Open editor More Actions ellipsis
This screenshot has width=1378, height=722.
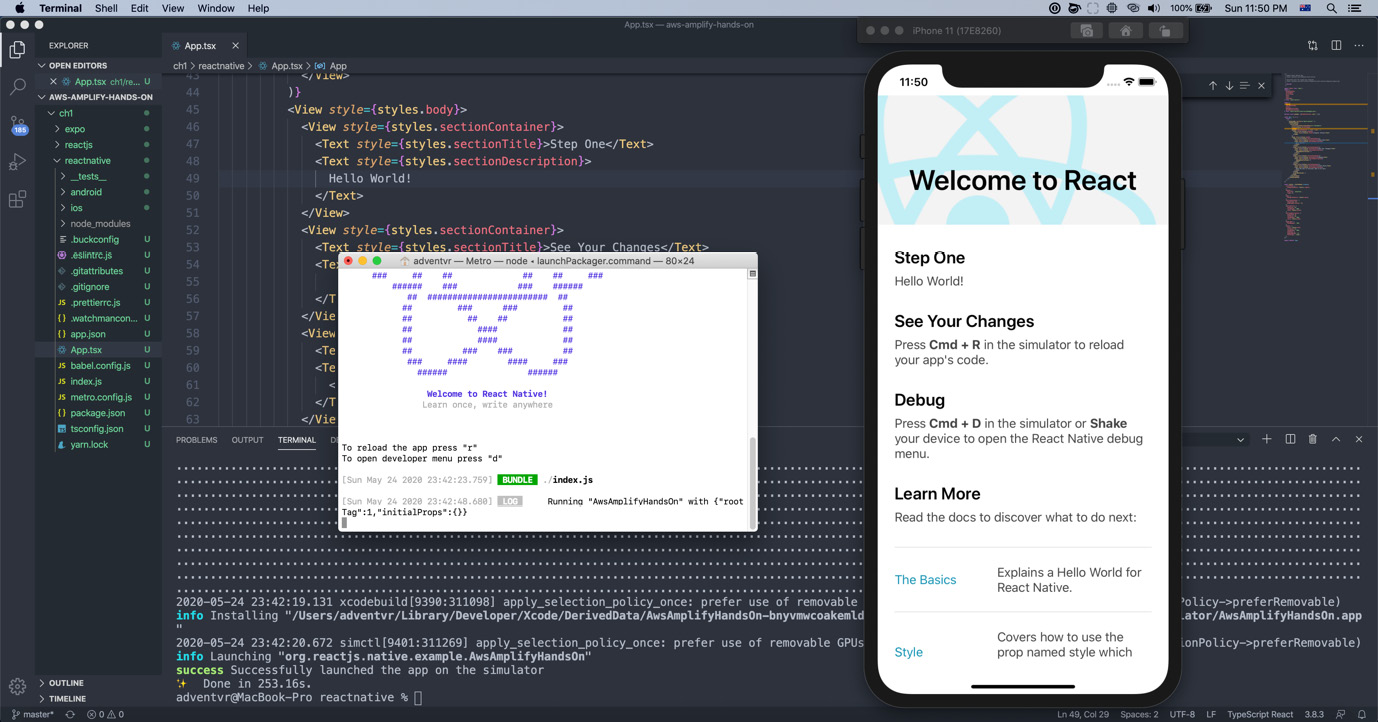tap(1359, 46)
